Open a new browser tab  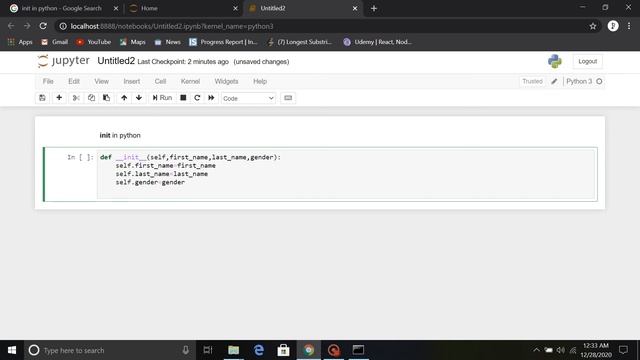point(374,8)
